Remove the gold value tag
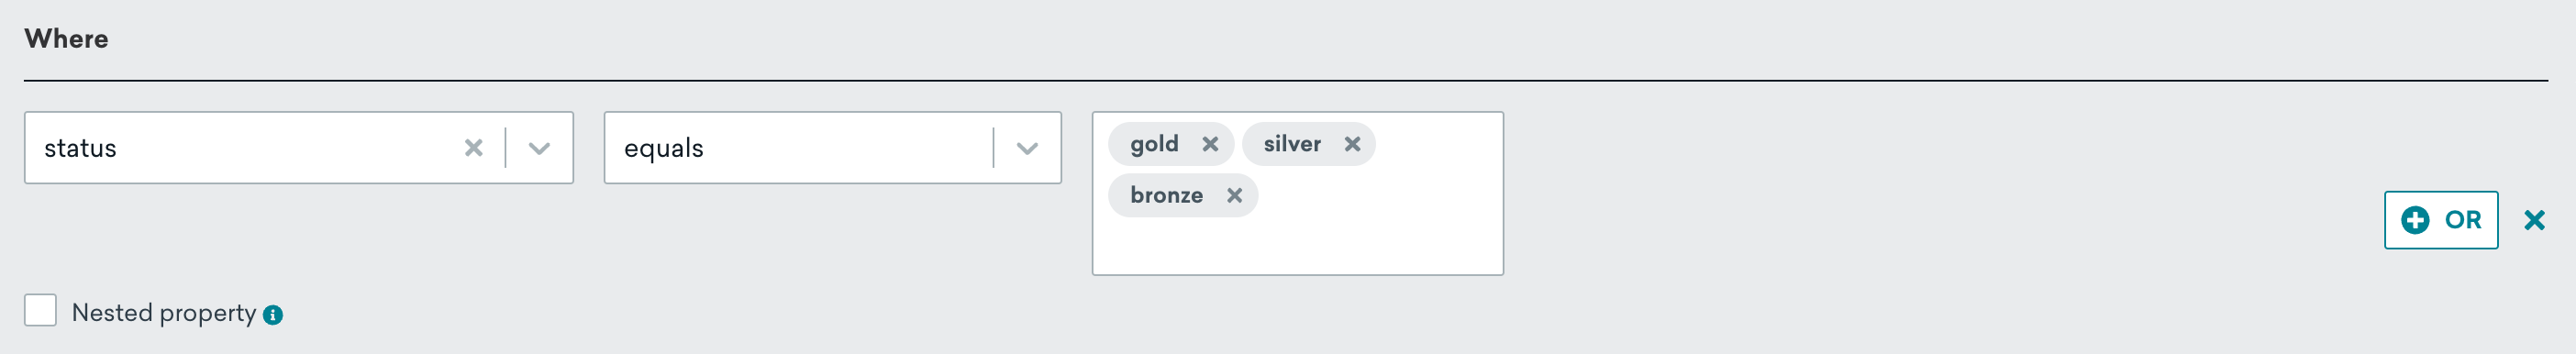Screen dimensions: 2576x354 coord(1209,144)
